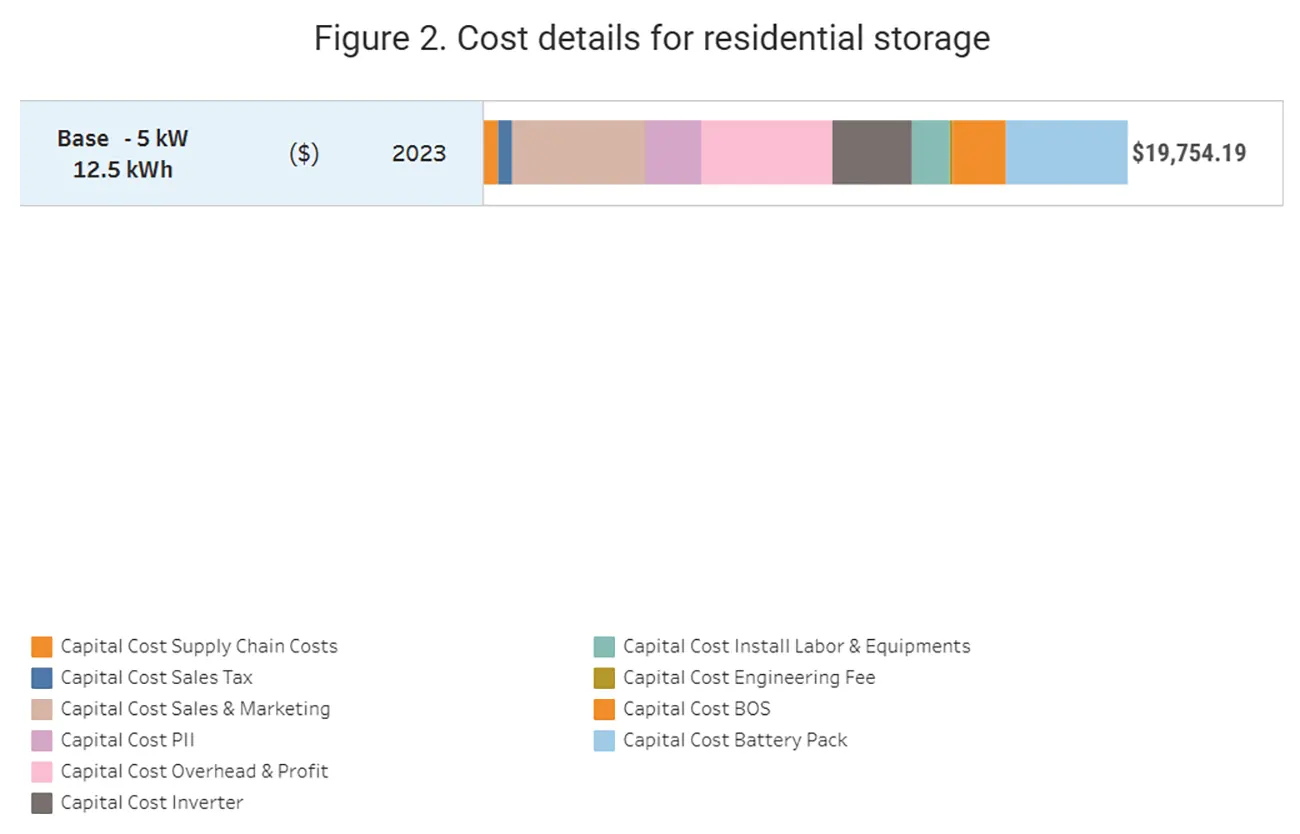Screen dimensions: 1300x834
Task: Click the light blue Battery Pack bar segment
Action: tap(1065, 152)
